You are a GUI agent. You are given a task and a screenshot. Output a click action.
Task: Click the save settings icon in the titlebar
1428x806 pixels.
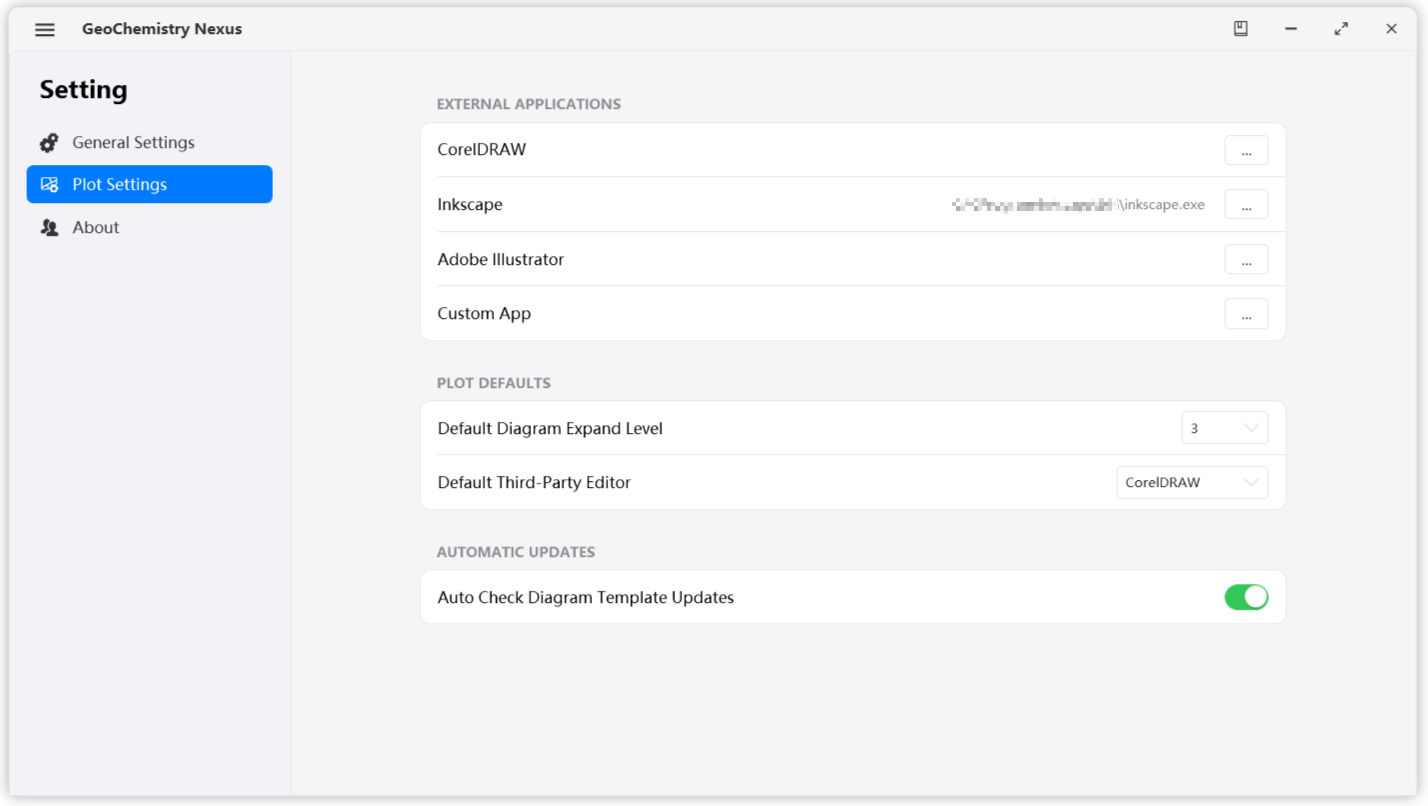pos(1240,29)
